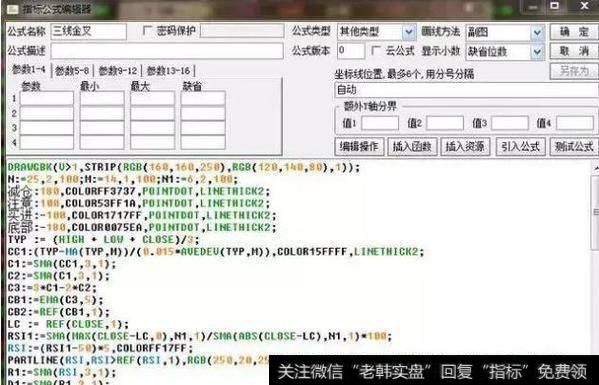Click the 指标公式编辑器 window title icon

[13, 9]
